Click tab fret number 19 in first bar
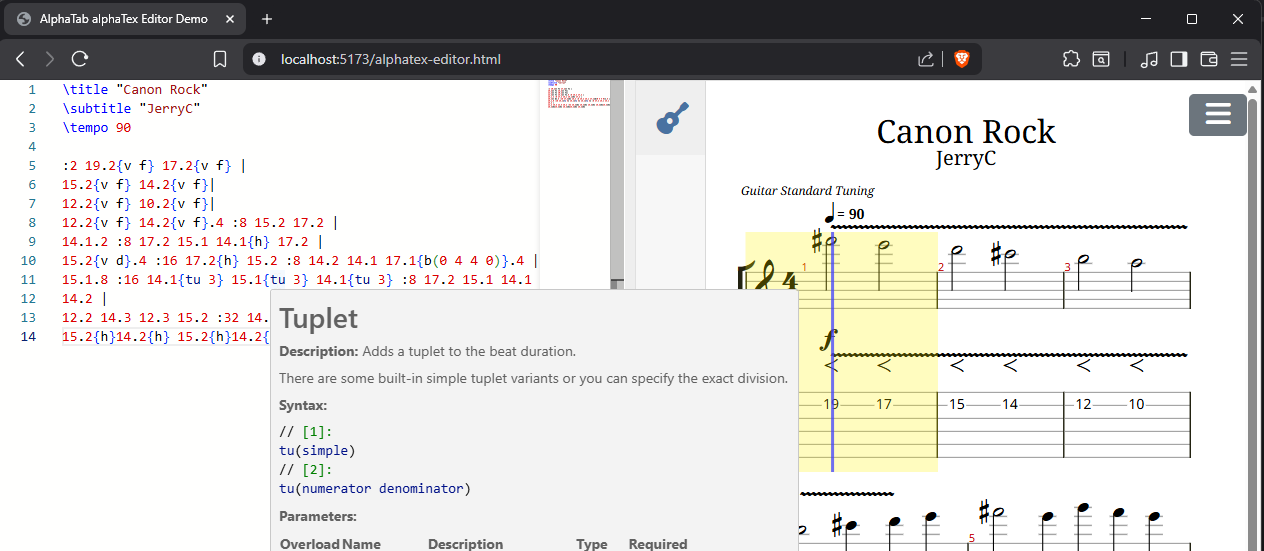The width and height of the screenshot is (1264, 551). (x=831, y=405)
